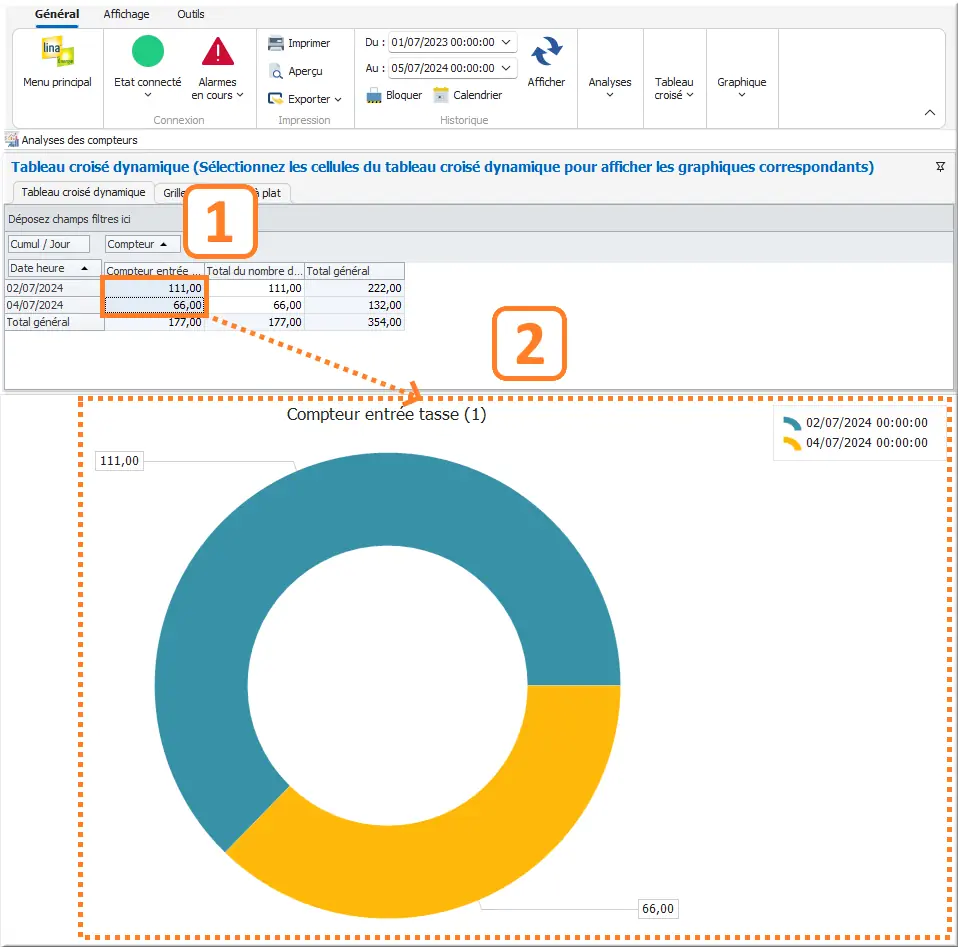Select the Outils ribbon tab
The height and width of the screenshot is (947, 958).
[x=191, y=14]
